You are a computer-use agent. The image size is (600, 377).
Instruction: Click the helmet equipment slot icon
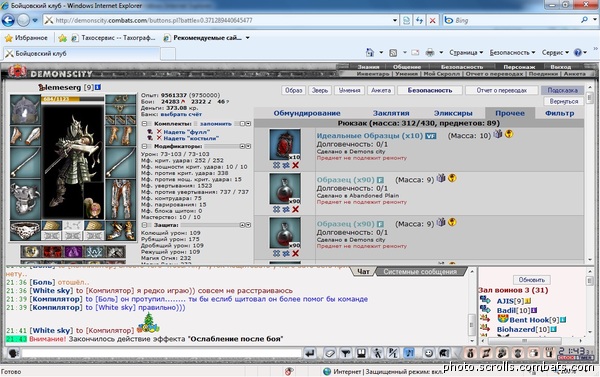click(25, 109)
